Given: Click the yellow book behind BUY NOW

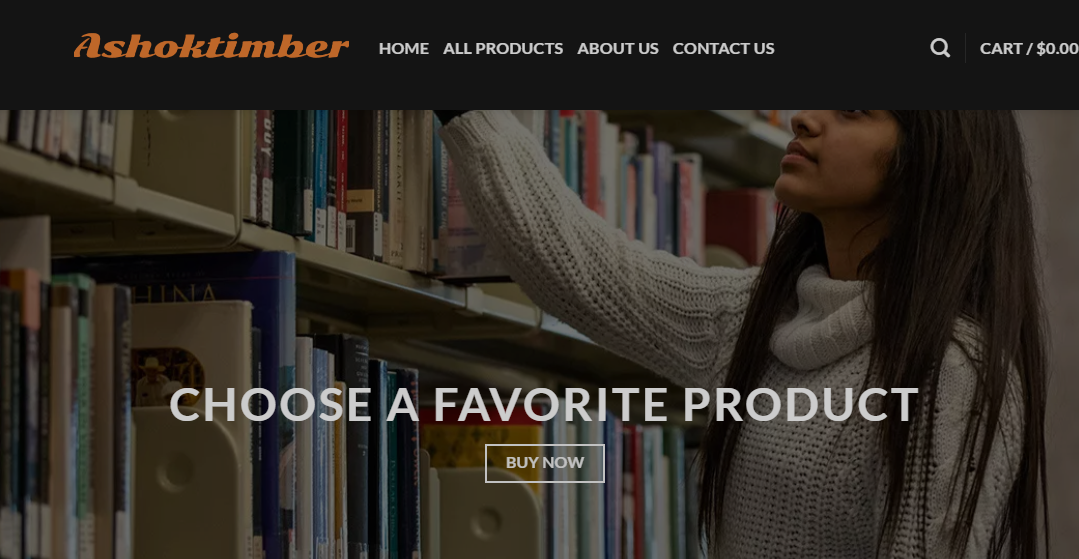Looking at the screenshot, I should click(x=482, y=441).
